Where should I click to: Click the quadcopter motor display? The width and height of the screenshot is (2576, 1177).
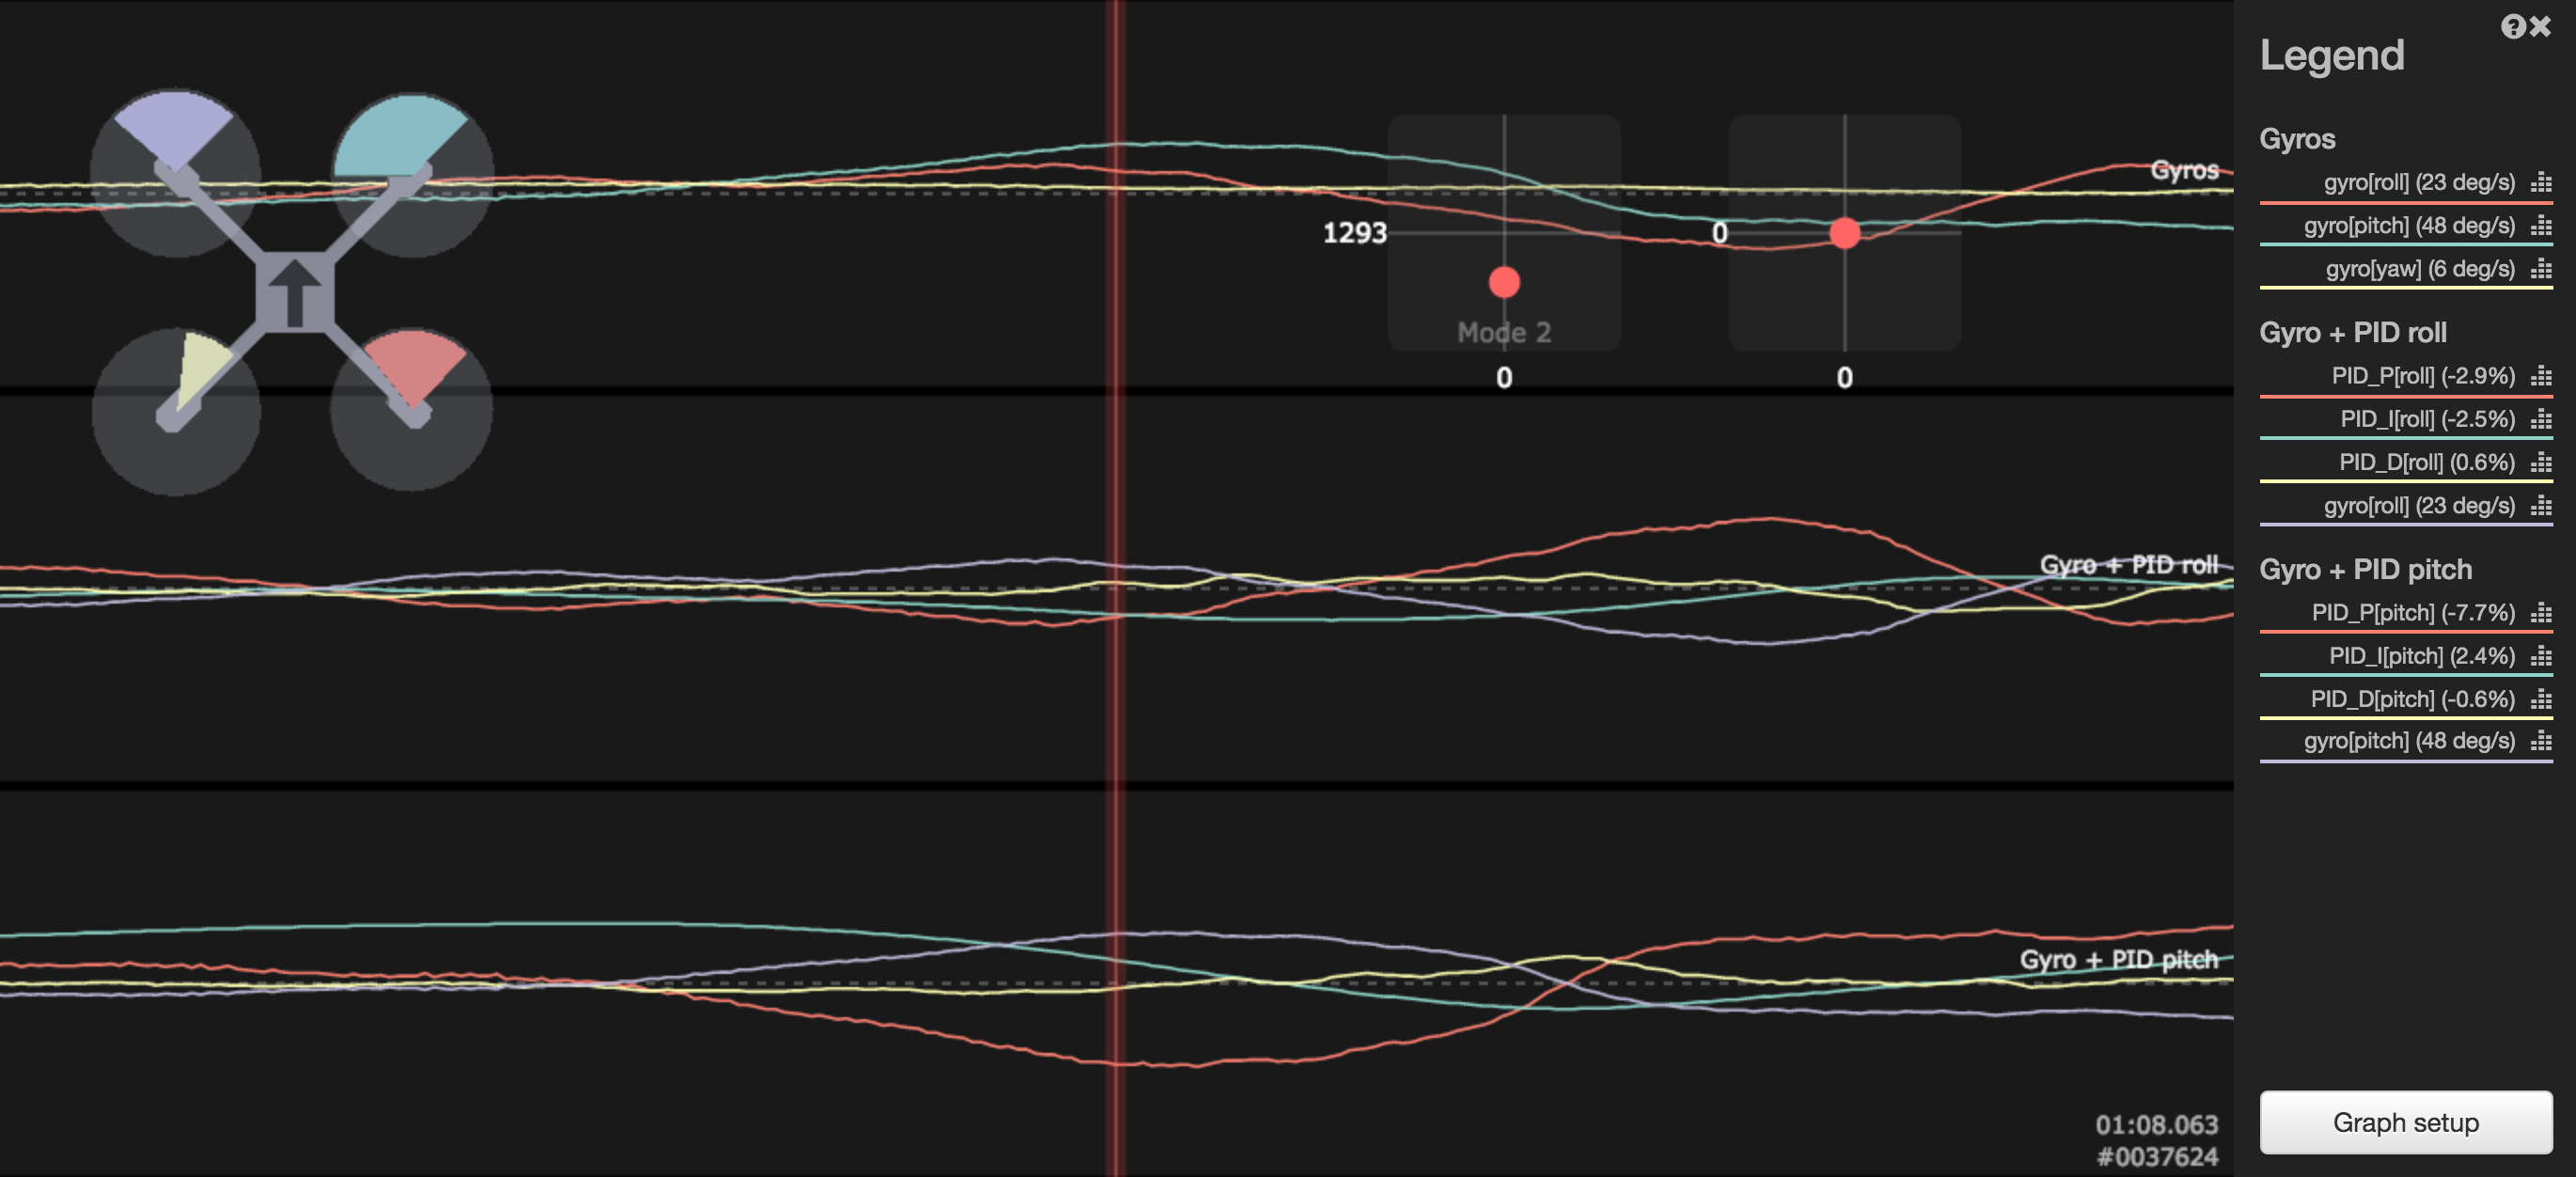tap(293, 290)
